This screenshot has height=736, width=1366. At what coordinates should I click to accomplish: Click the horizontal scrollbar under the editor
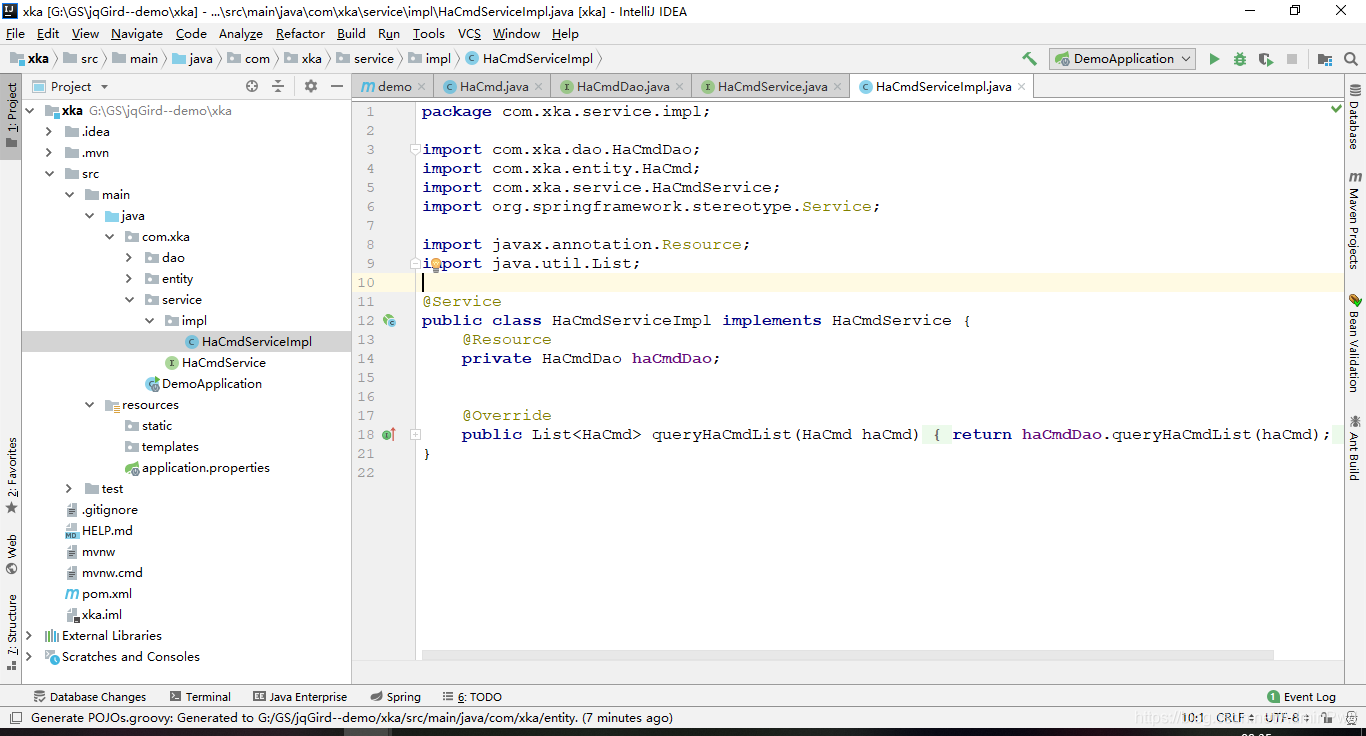(x=847, y=656)
